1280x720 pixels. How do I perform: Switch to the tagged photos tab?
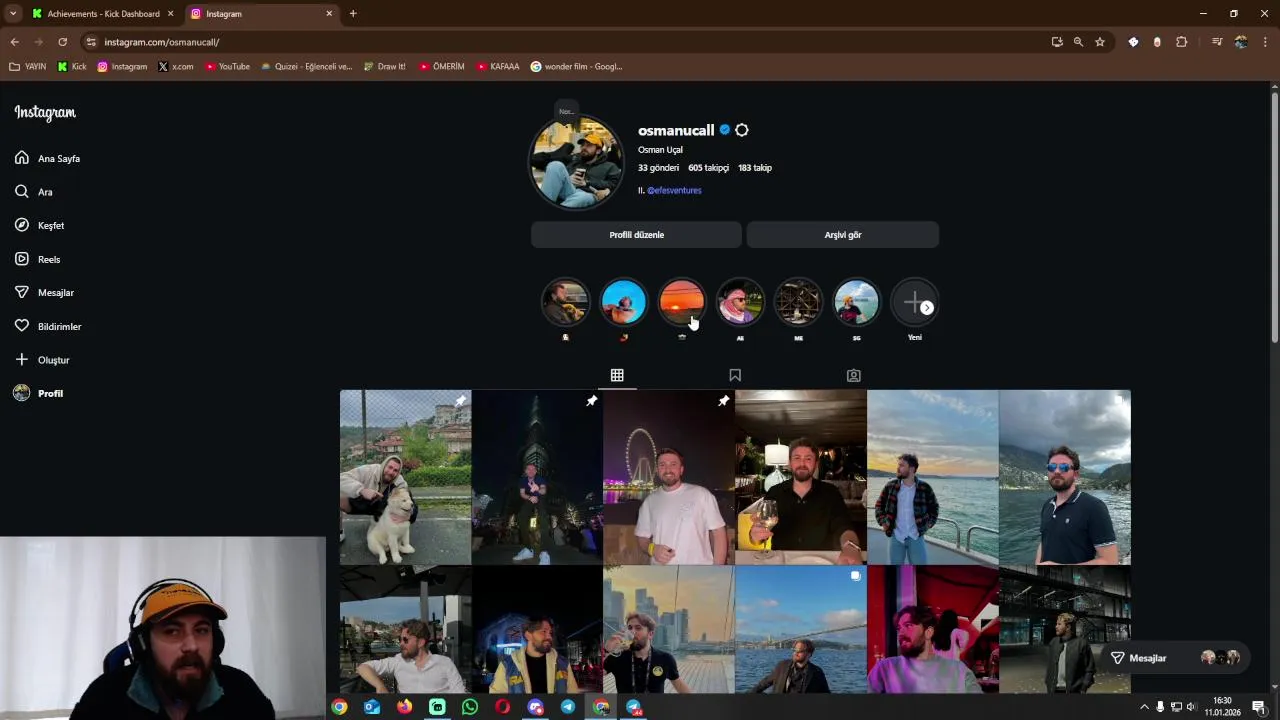pyautogui.click(x=853, y=375)
